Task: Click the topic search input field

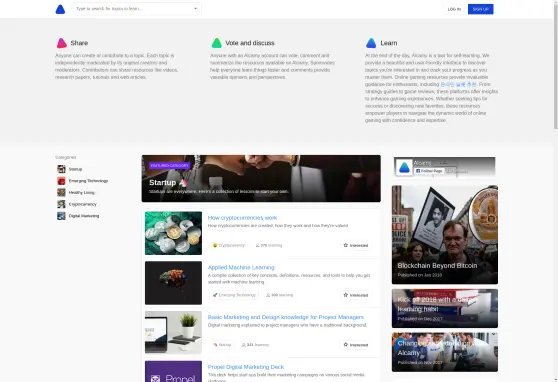Action: pos(136,9)
